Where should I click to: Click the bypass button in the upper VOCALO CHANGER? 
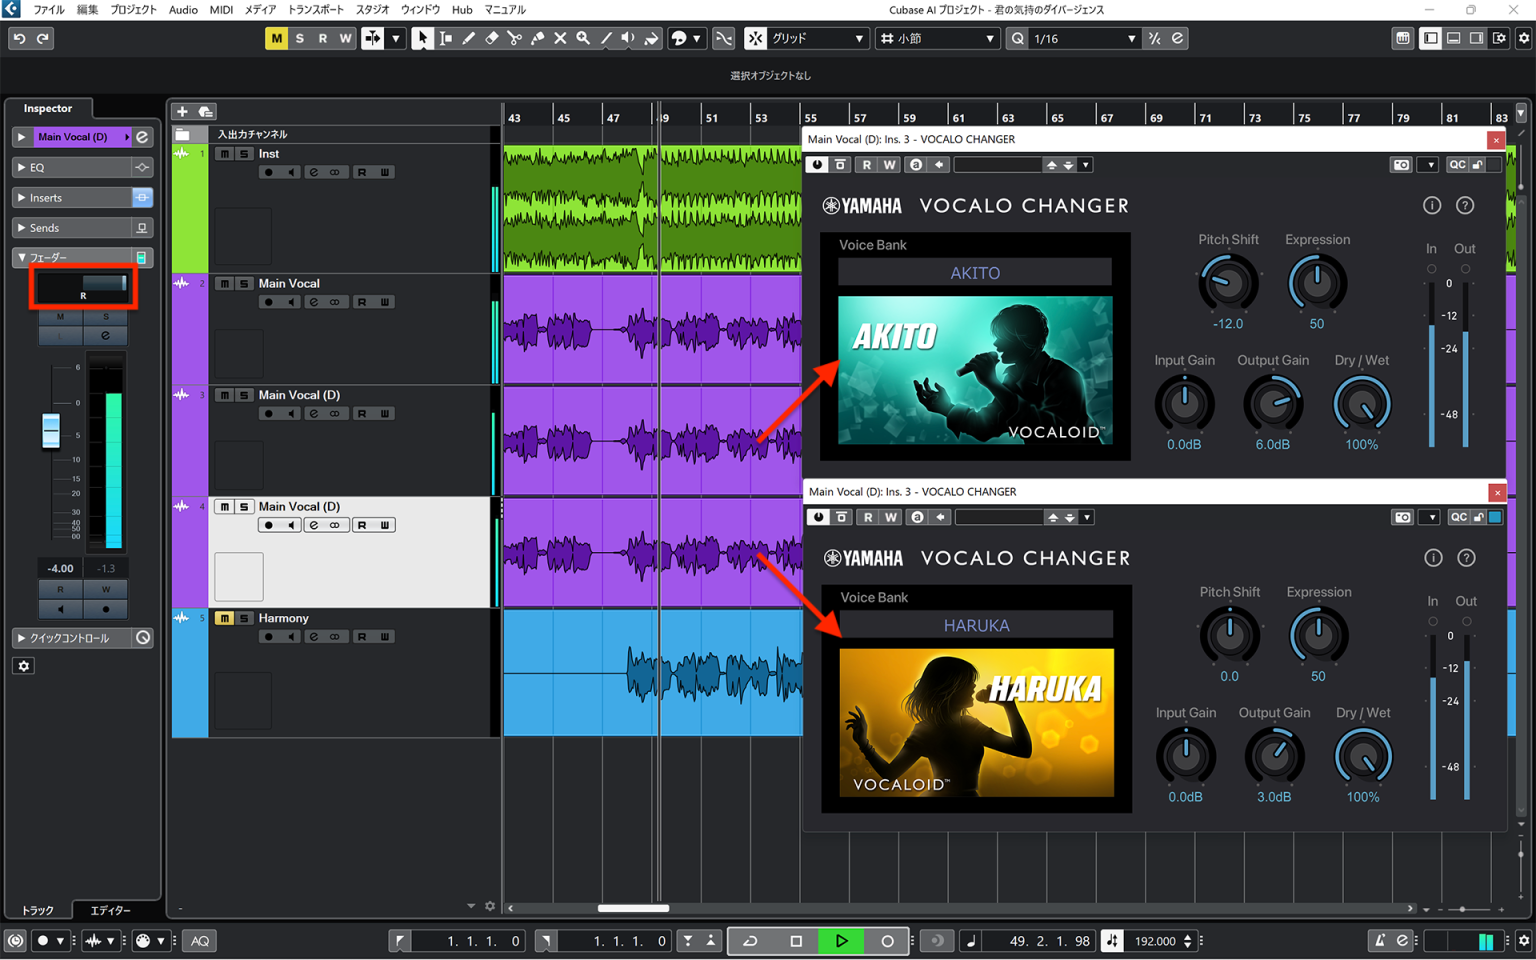(x=819, y=164)
